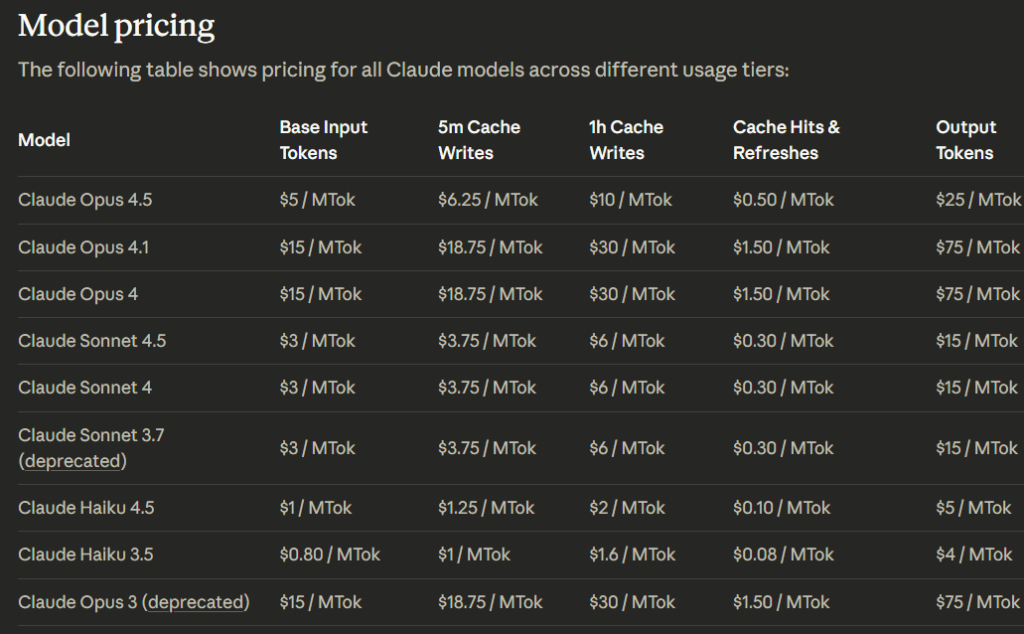1024x634 pixels.
Task: Click the deprecated link beside Claude Sonnet 3.7
Action: point(73,461)
